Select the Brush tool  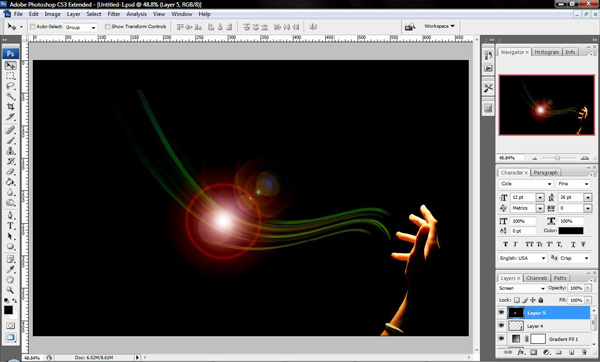point(10,140)
